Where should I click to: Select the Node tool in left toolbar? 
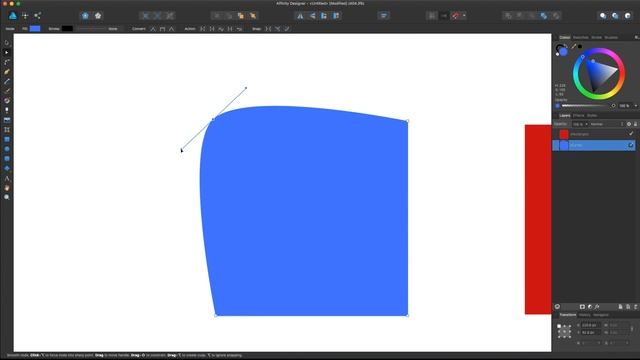[x=7, y=52]
